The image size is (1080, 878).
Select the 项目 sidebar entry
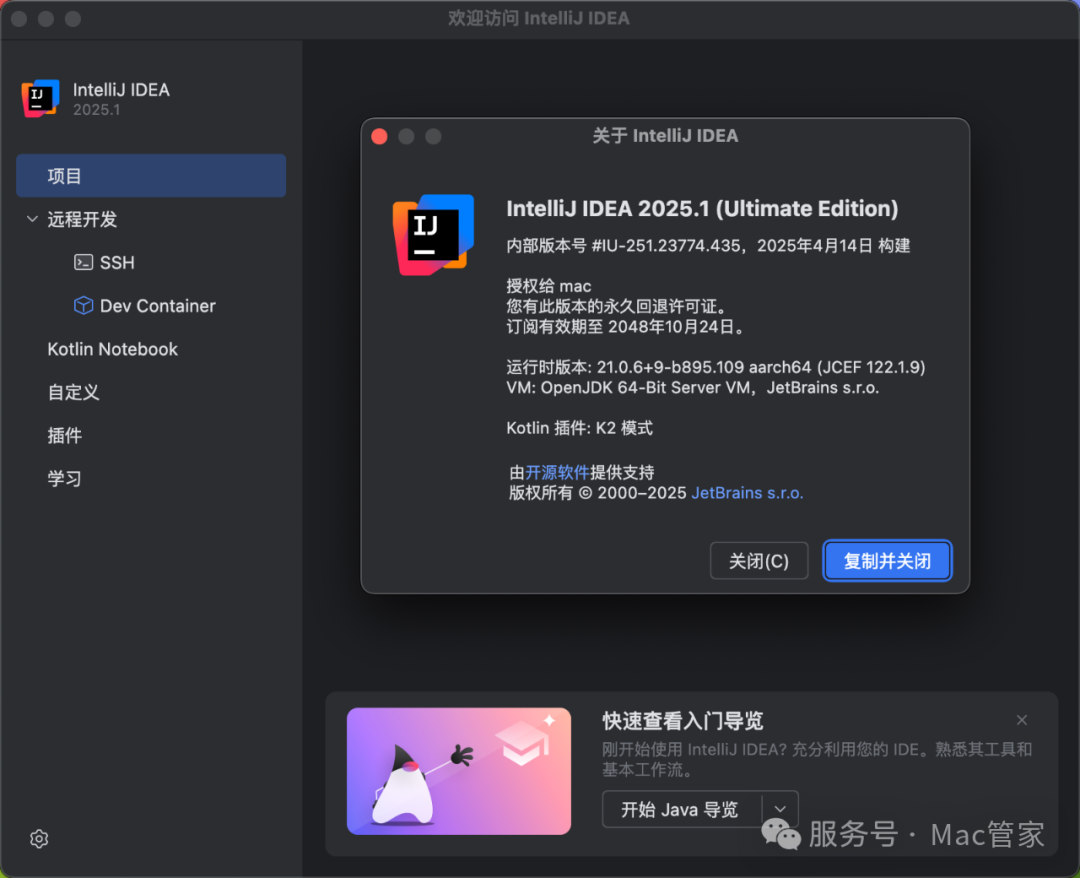pos(66,175)
